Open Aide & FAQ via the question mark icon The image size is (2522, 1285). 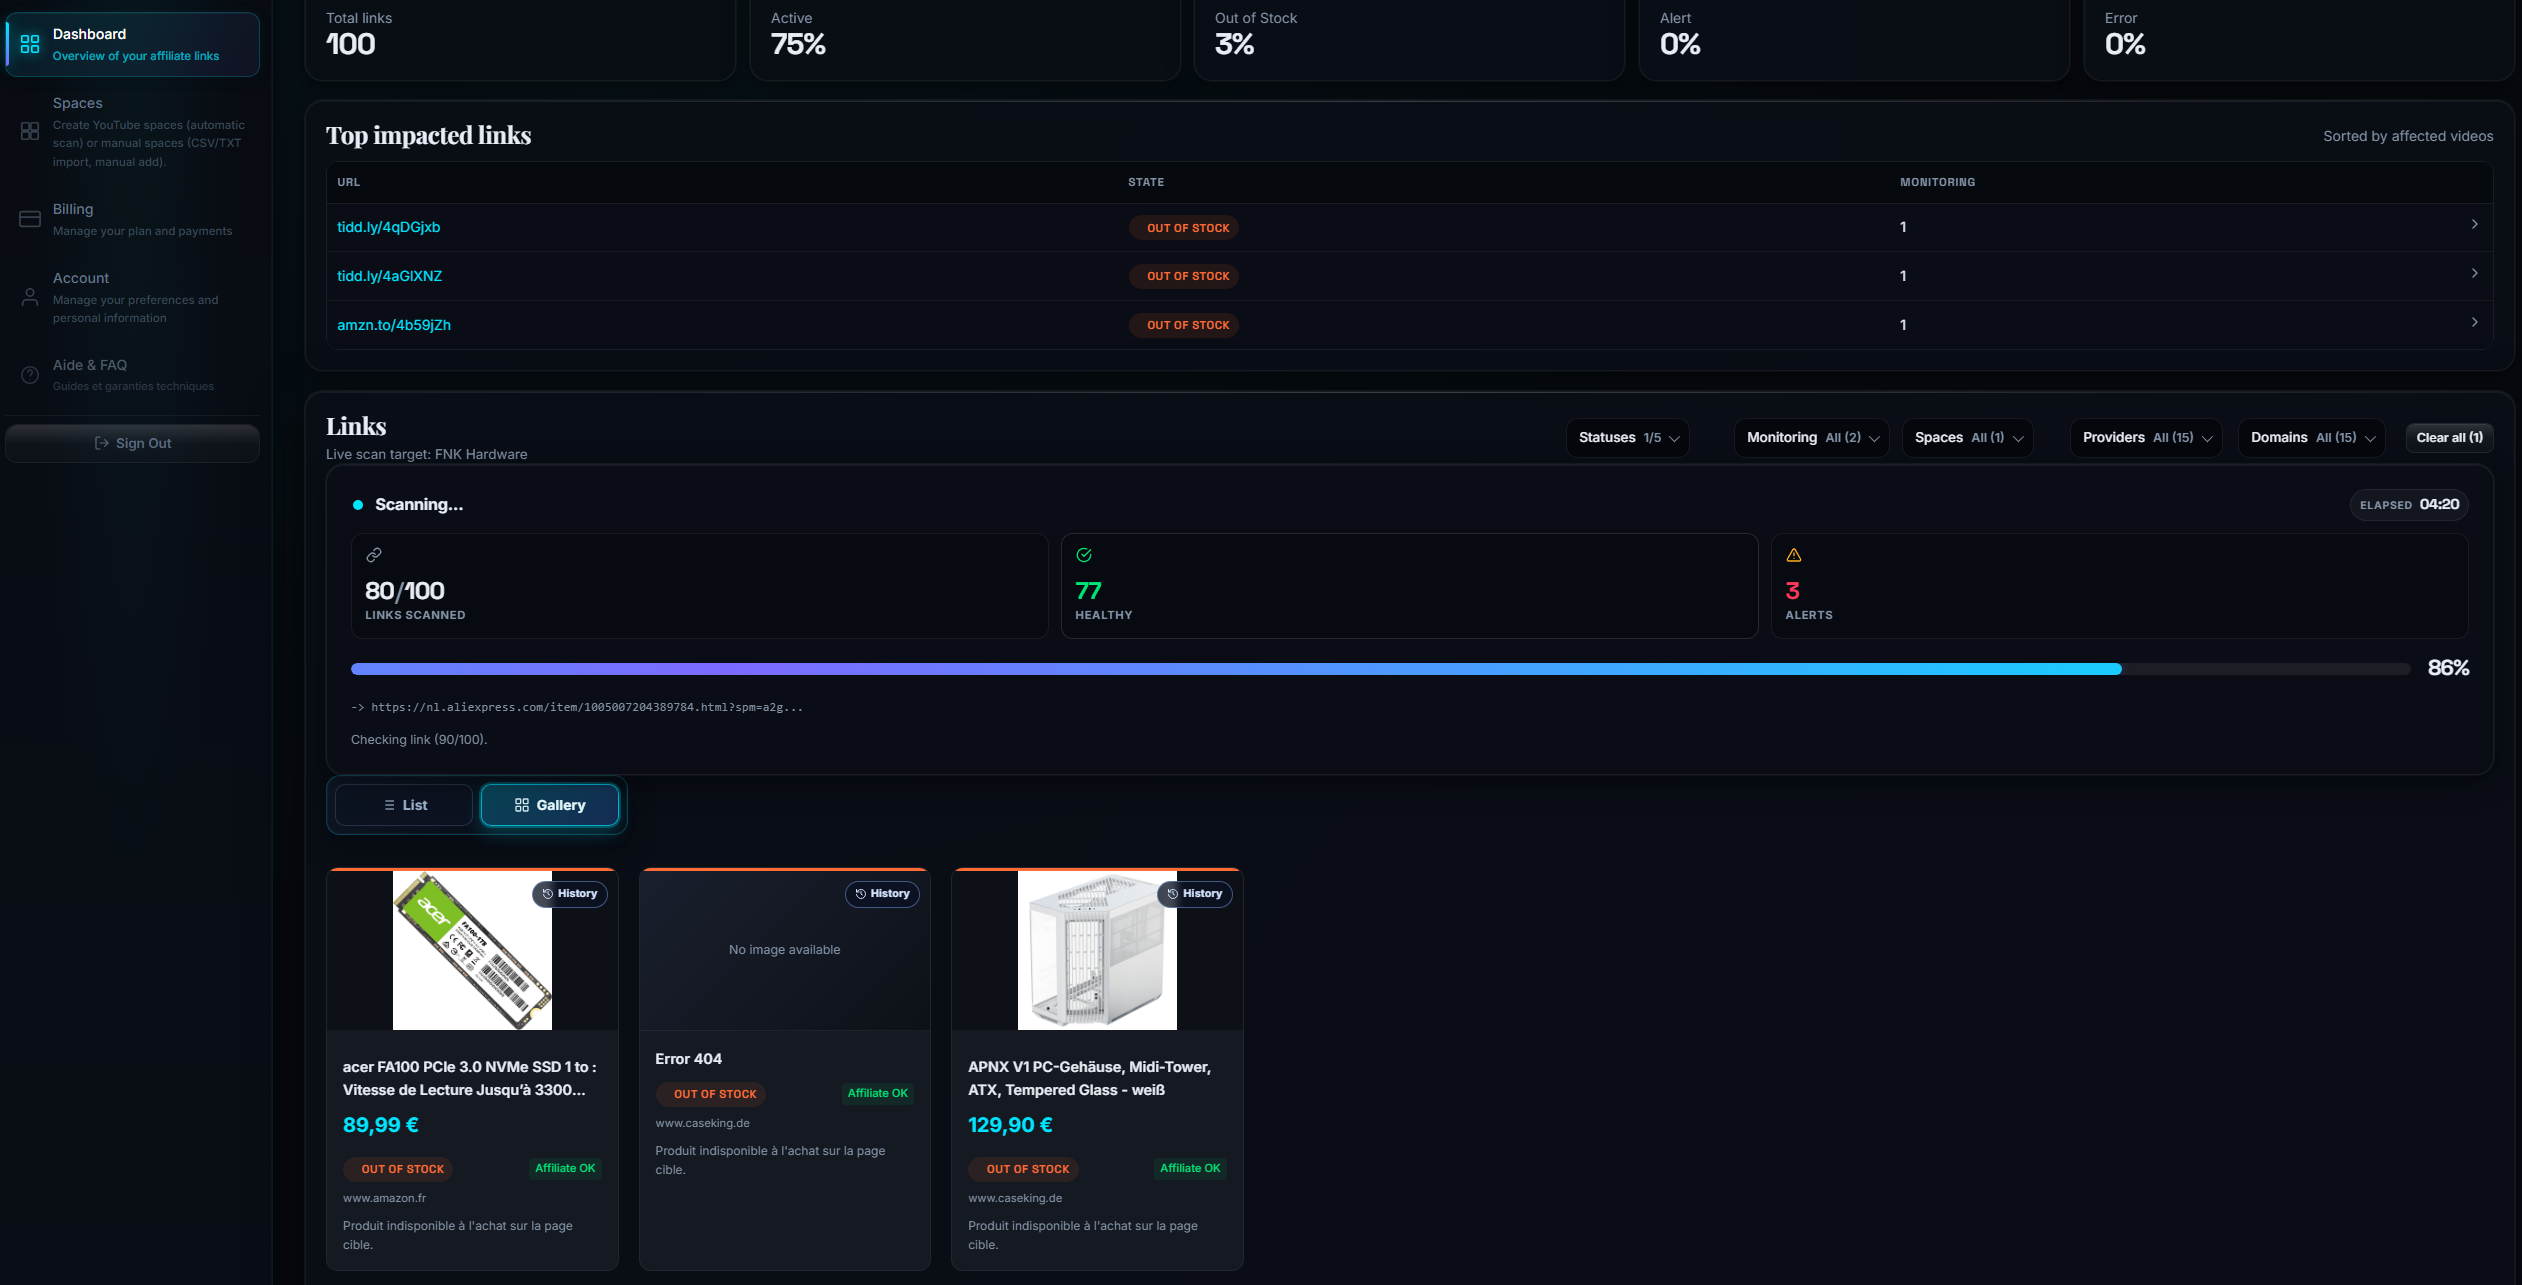pyautogui.click(x=29, y=374)
